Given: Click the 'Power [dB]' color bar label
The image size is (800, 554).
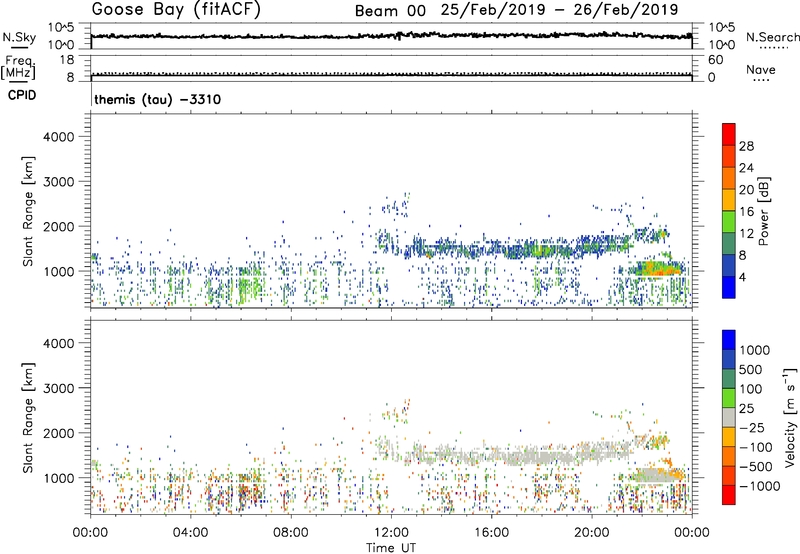Looking at the screenshot, I should click(764, 211).
